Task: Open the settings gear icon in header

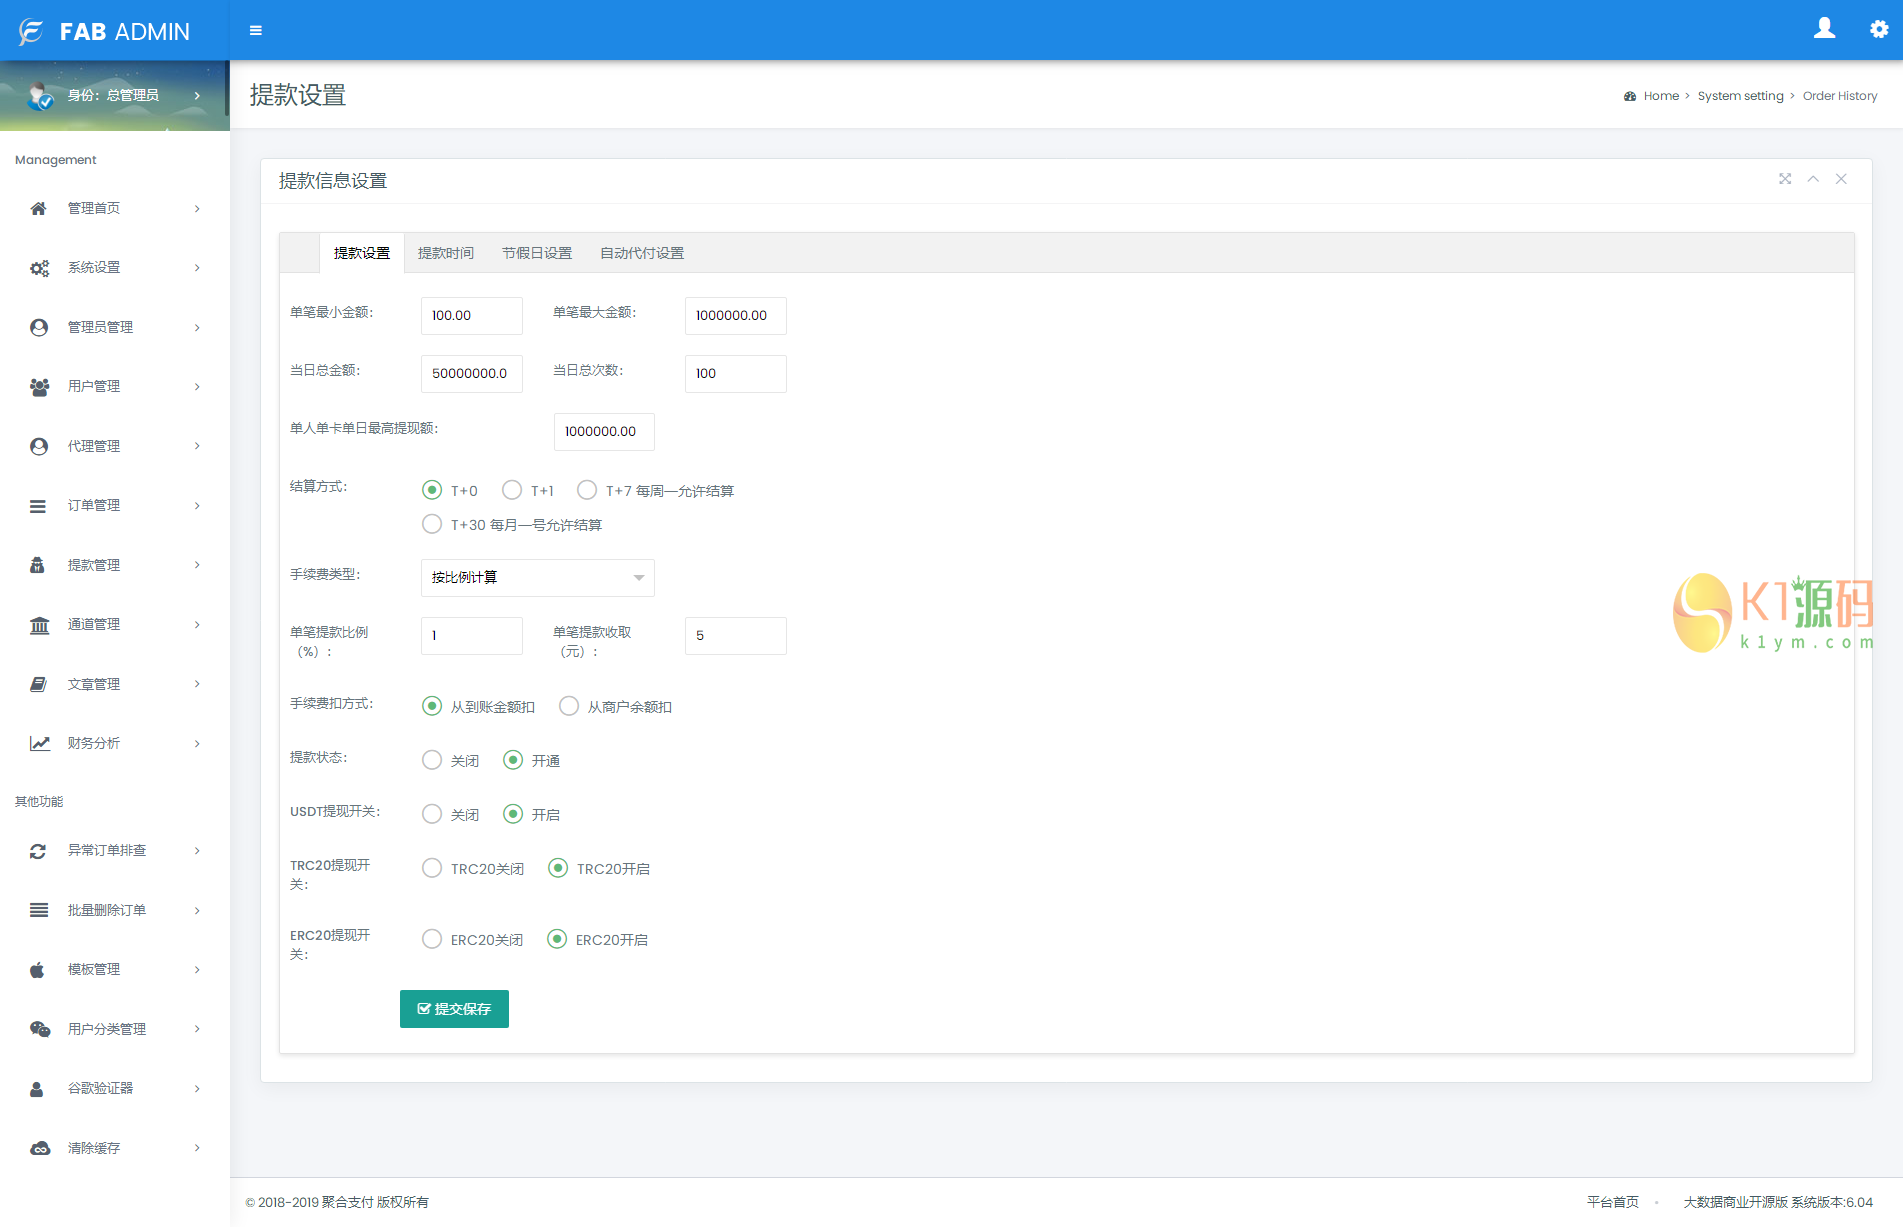Action: tap(1879, 30)
